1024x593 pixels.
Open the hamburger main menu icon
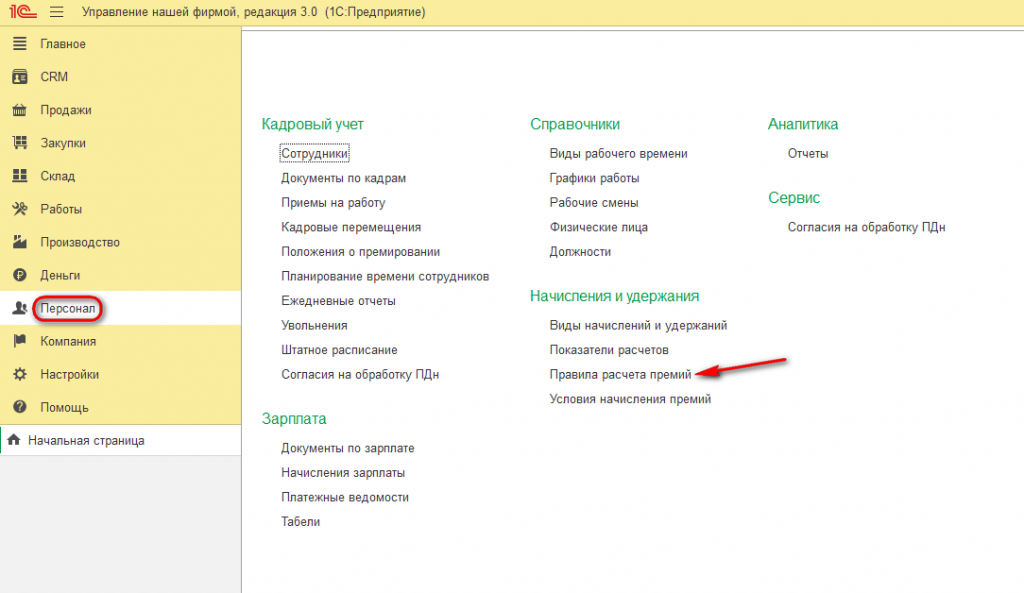[57, 12]
